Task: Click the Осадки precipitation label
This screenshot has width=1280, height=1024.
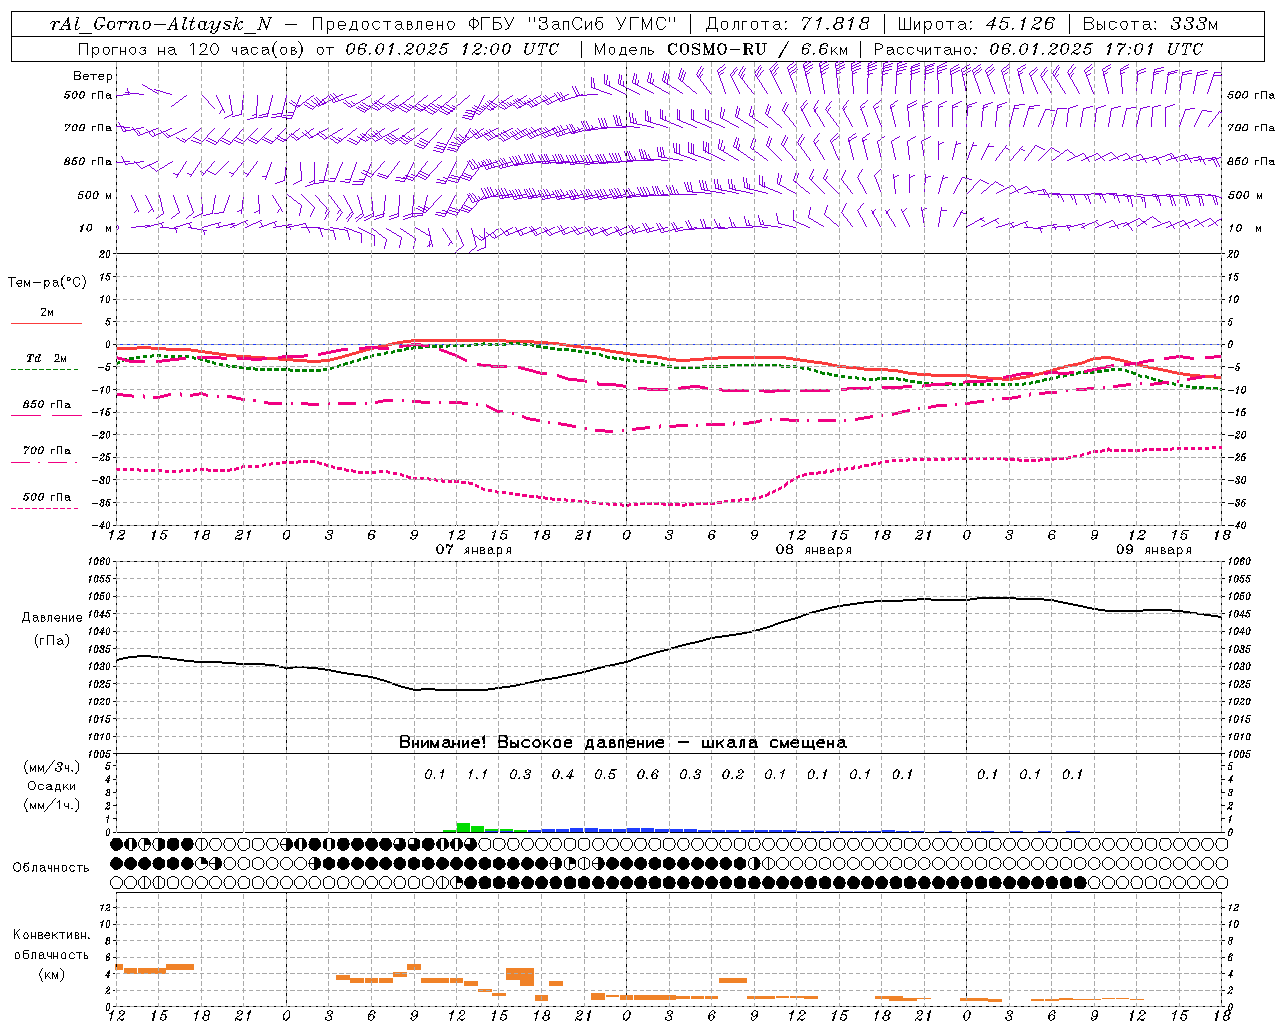Action: pyautogui.click(x=52, y=786)
